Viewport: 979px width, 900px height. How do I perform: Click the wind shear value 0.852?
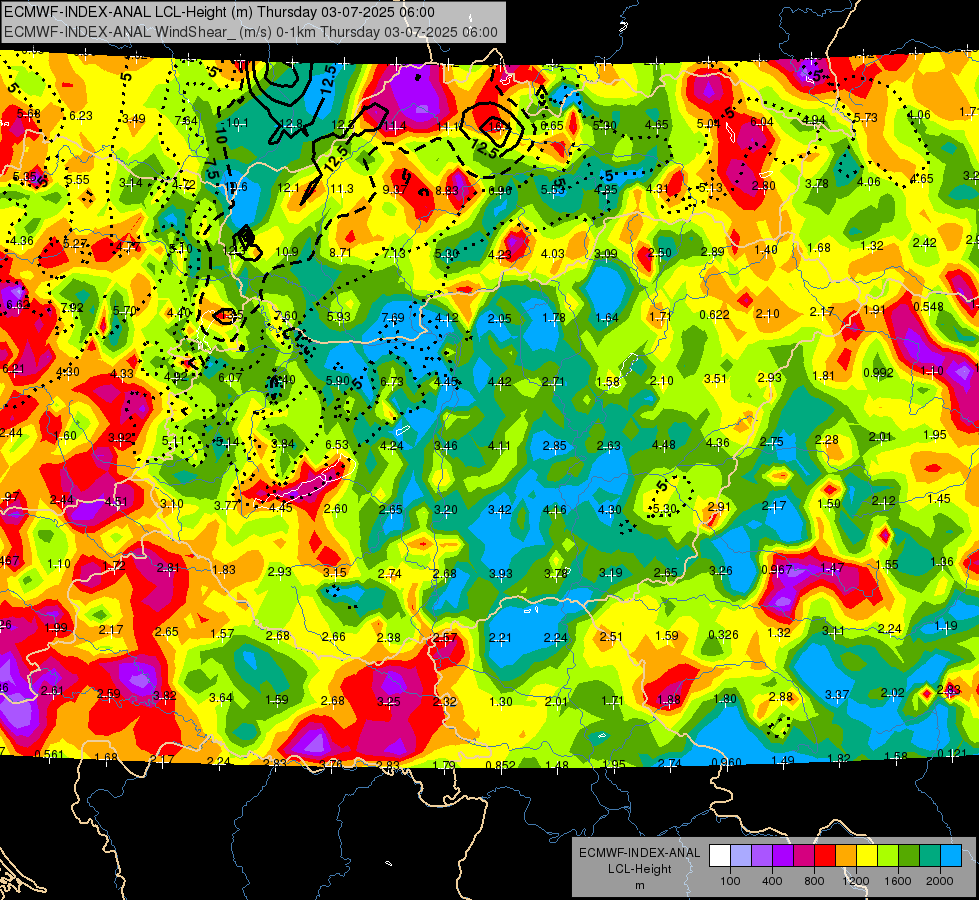click(x=500, y=766)
